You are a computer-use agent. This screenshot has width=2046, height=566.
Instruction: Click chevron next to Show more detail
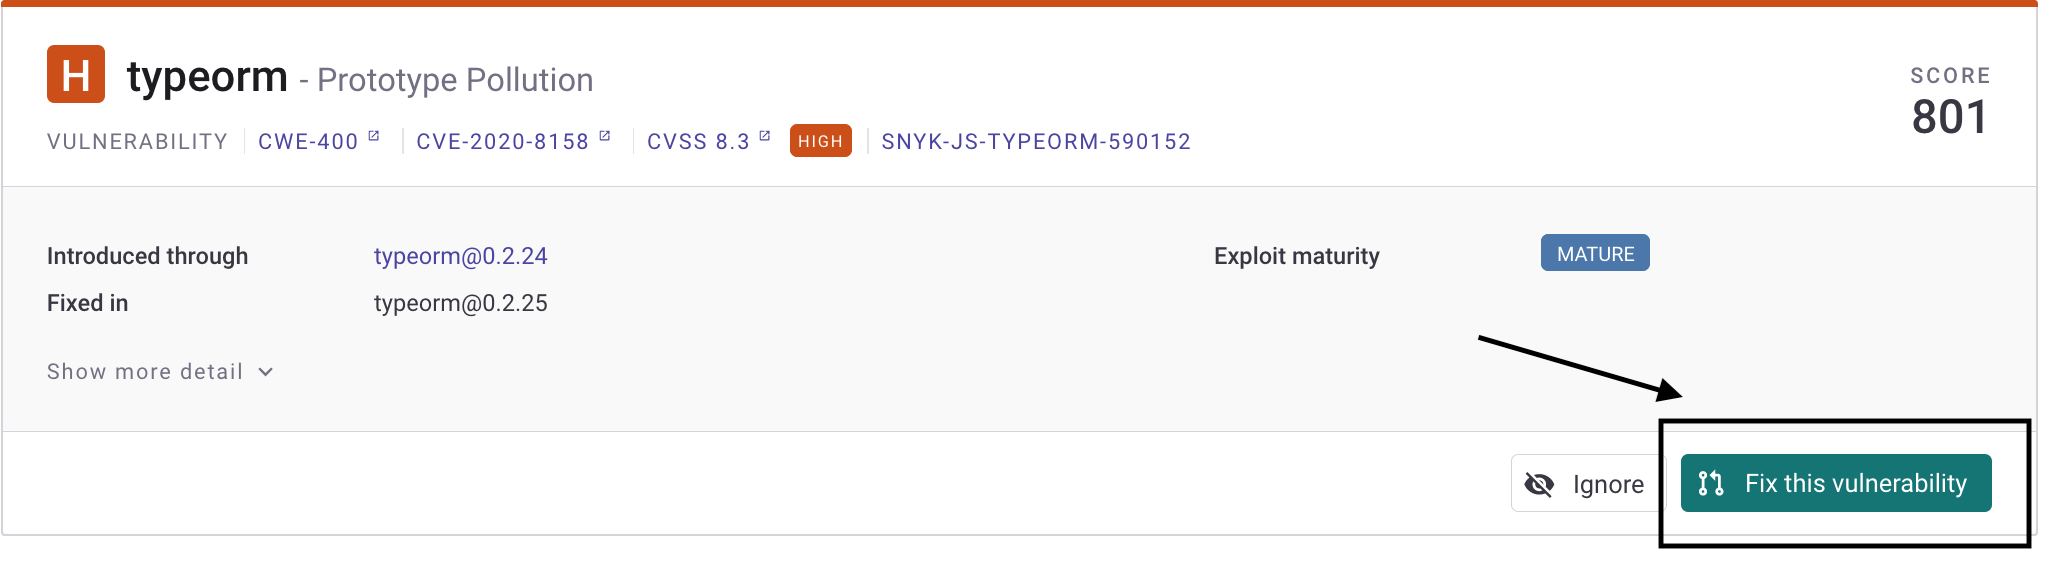[266, 372]
